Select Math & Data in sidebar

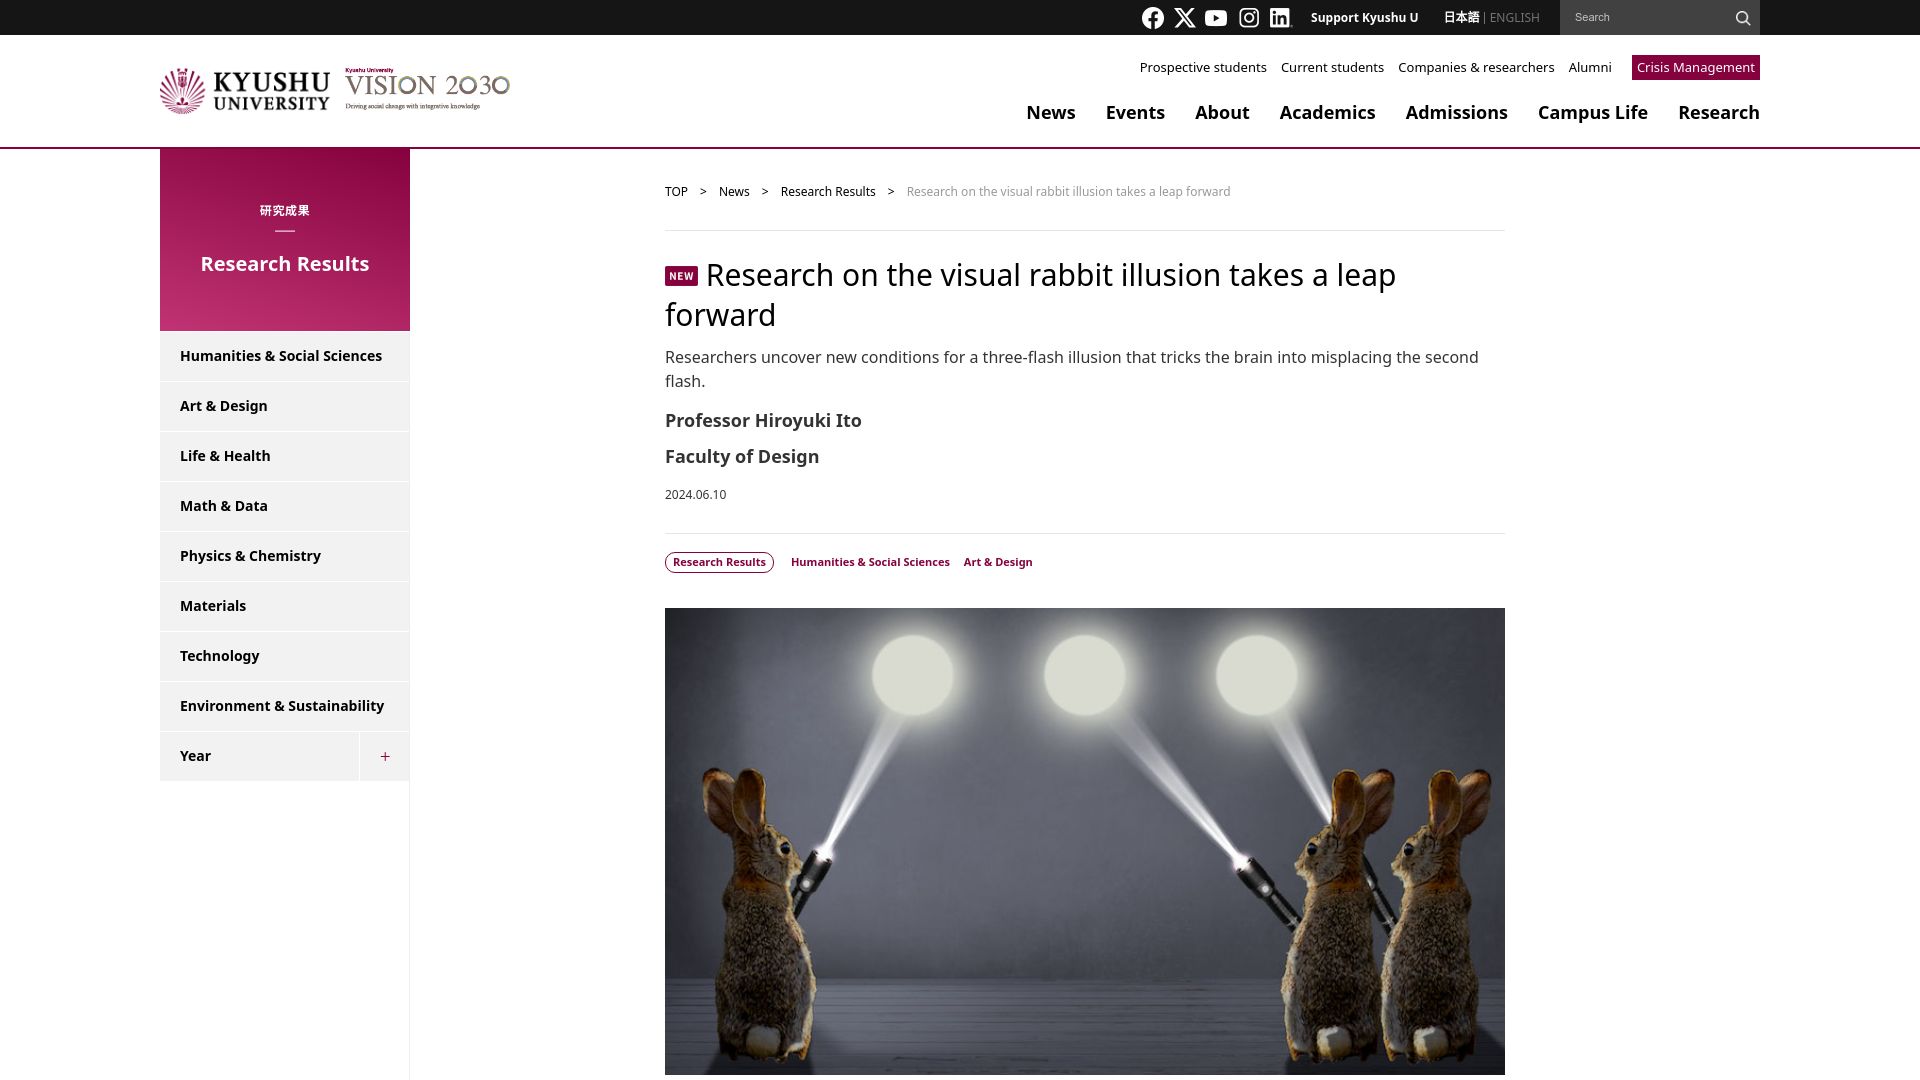point(285,506)
